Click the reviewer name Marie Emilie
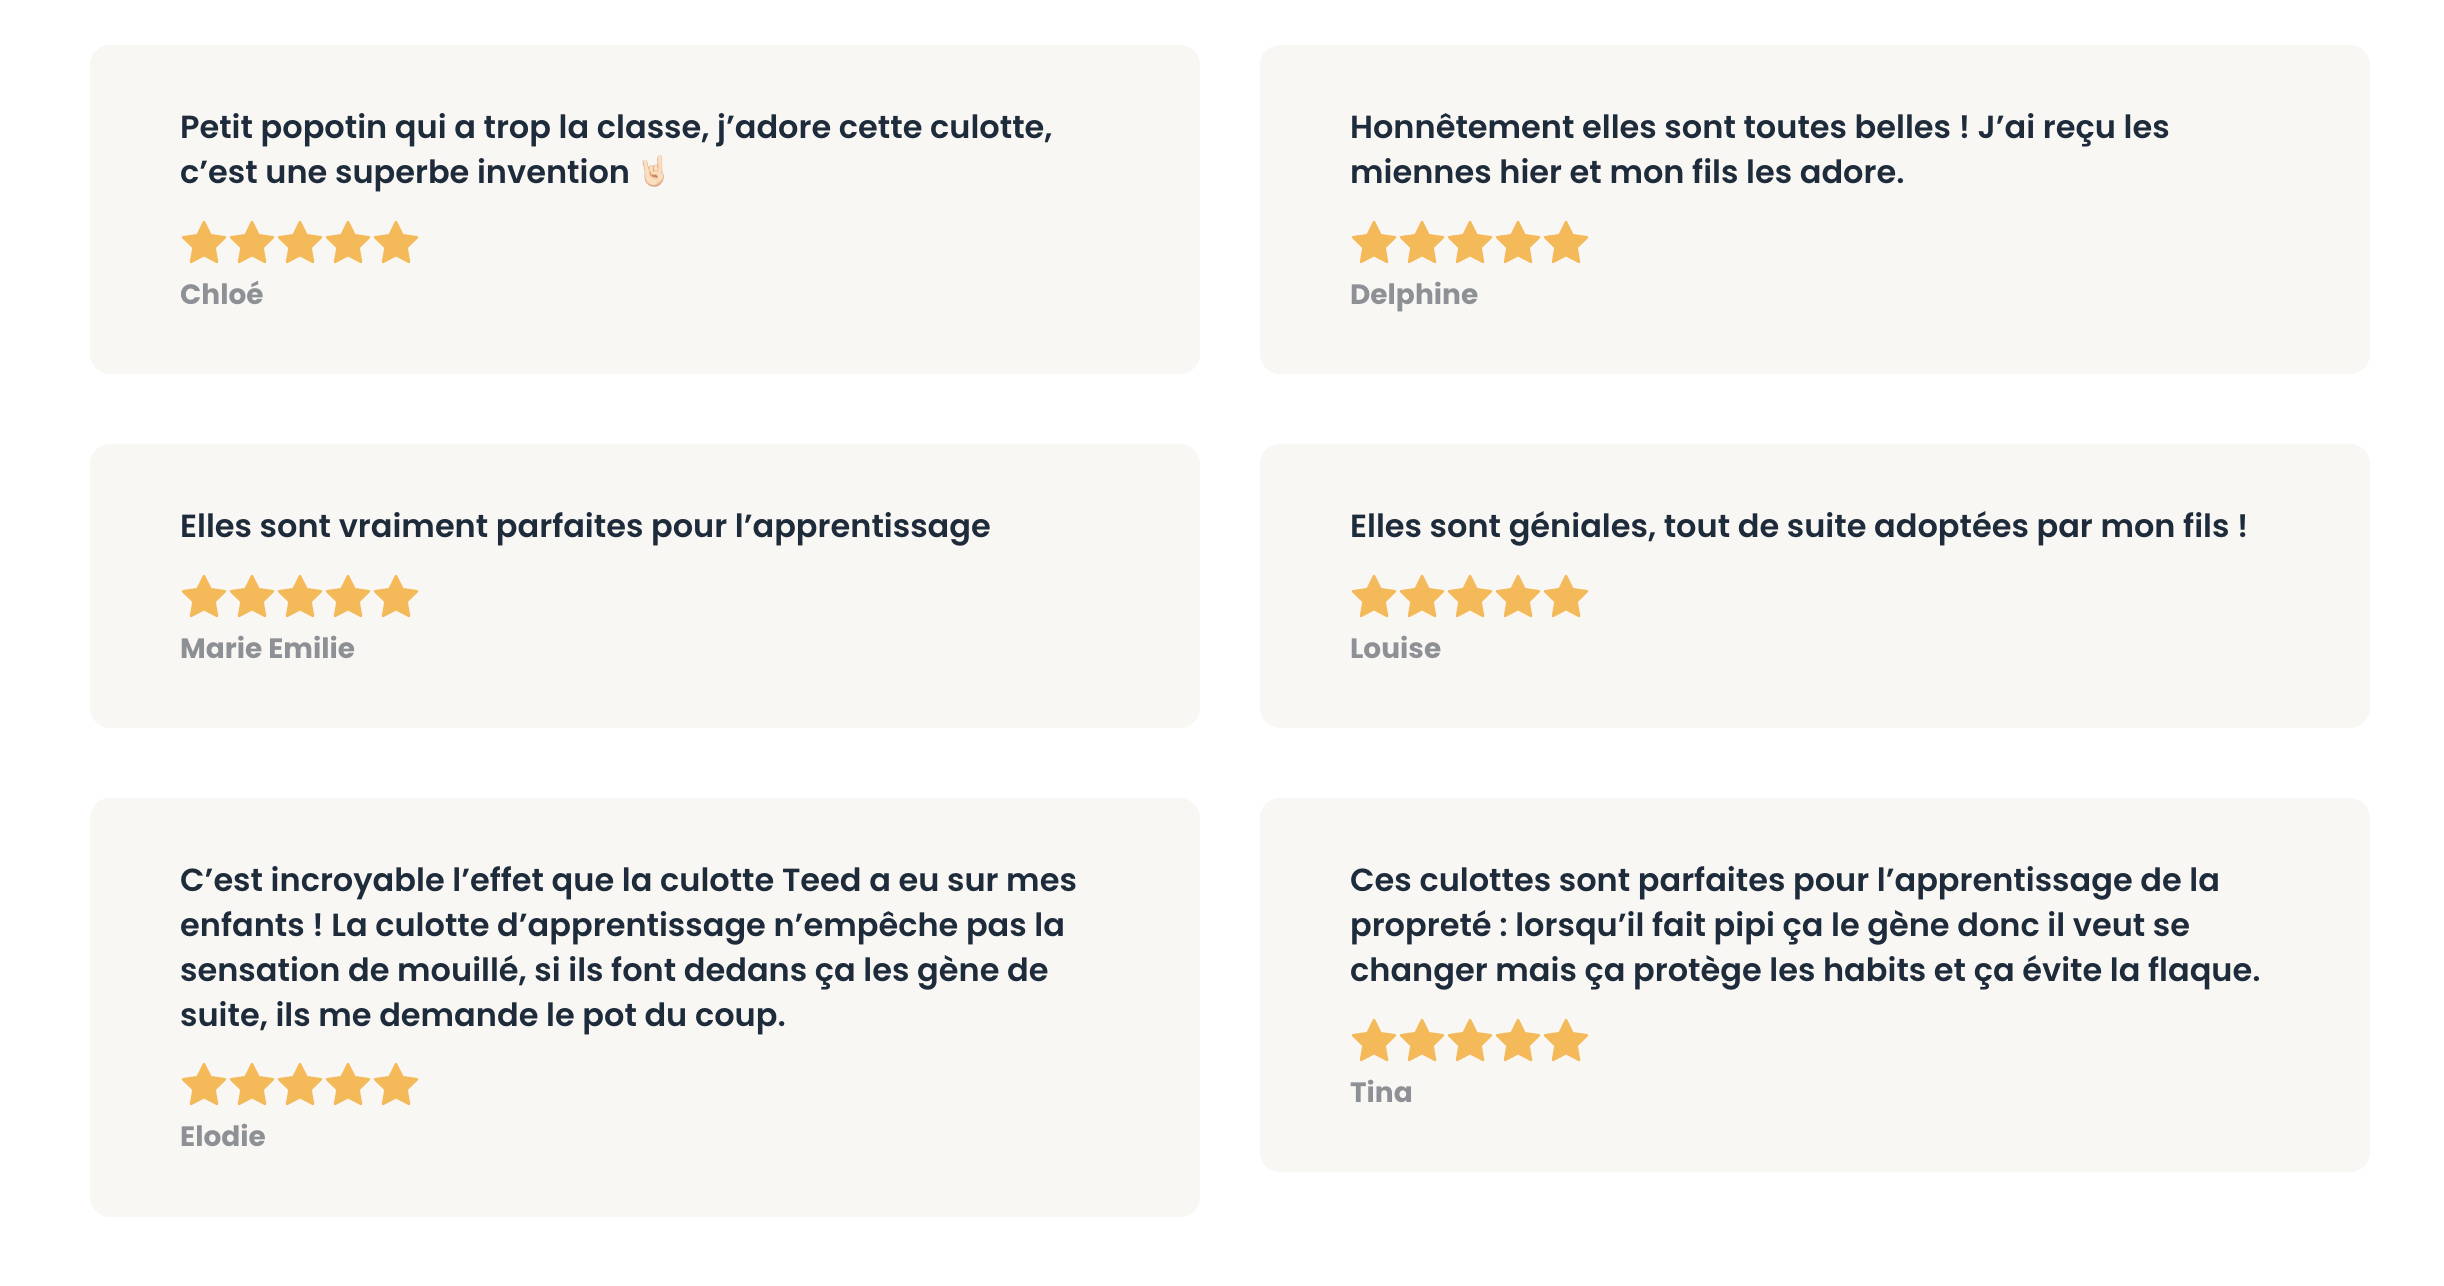The width and height of the screenshot is (2444, 1286). point(267,648)
